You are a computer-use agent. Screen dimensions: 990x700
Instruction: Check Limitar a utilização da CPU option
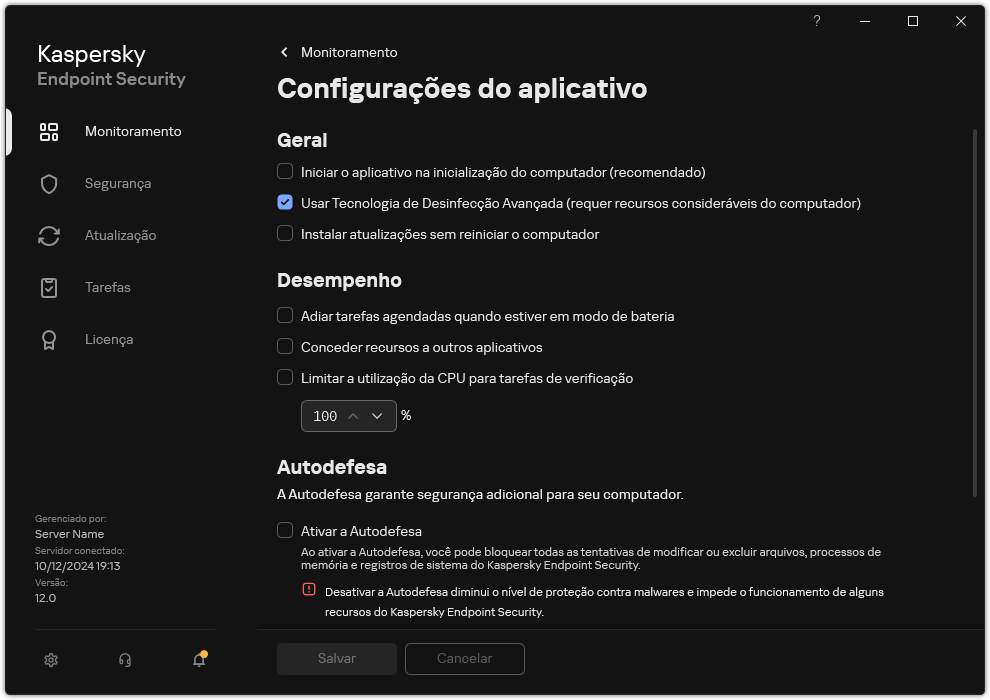click(284, 378)
